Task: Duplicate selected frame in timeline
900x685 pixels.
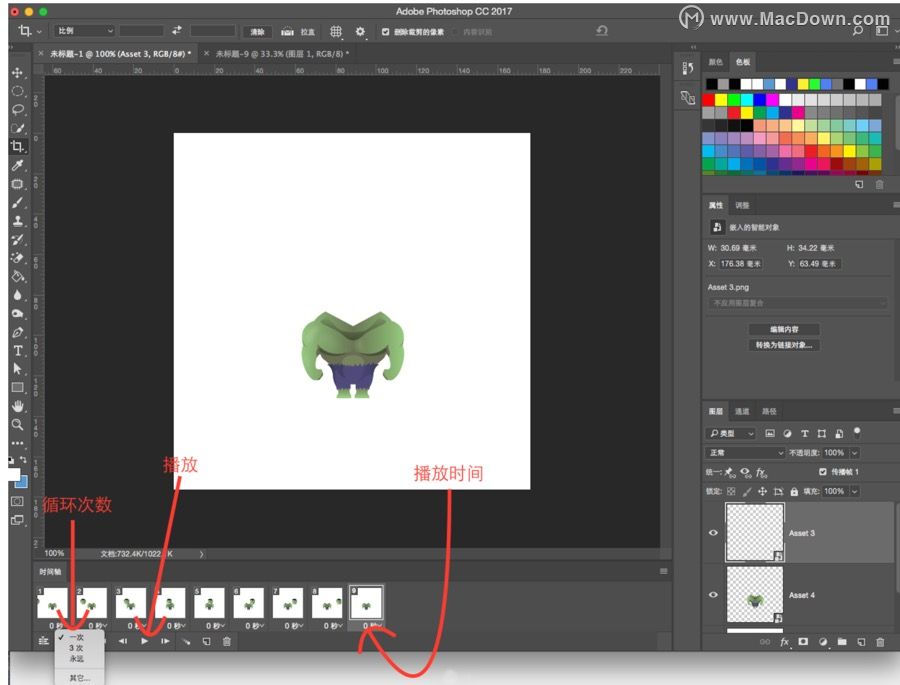Action: point(206,641)
